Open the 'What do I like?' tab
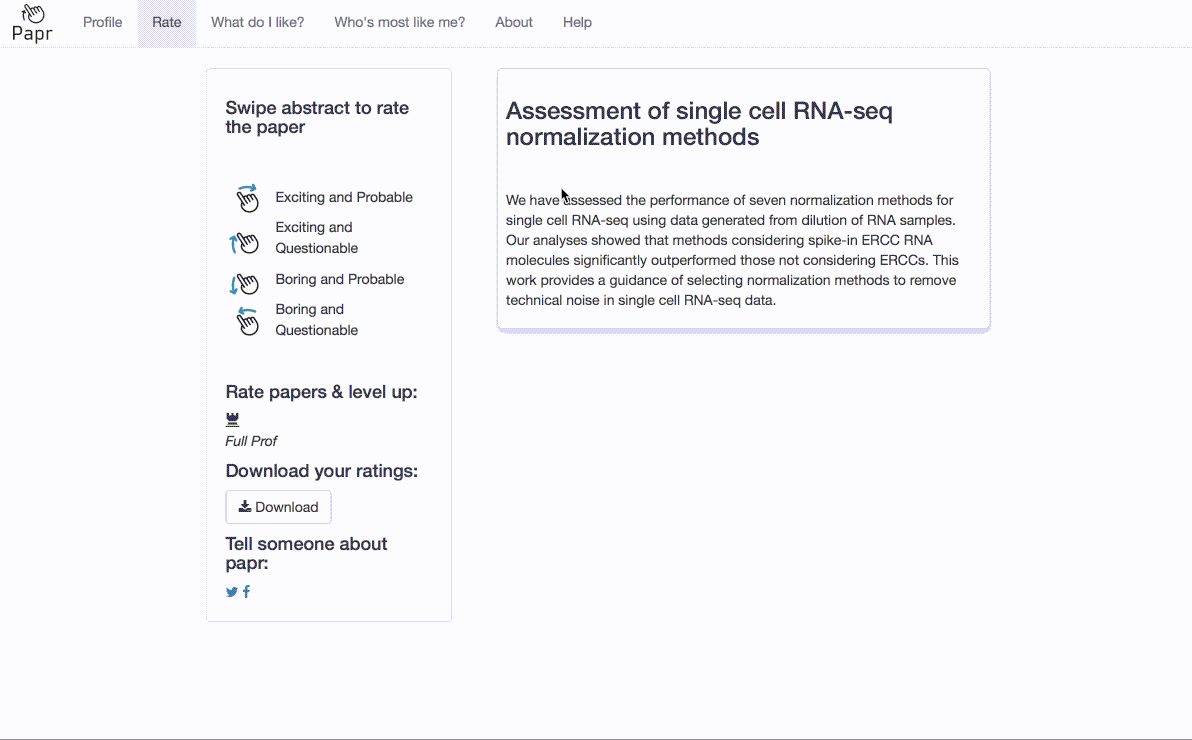 (x=258, y=23)
